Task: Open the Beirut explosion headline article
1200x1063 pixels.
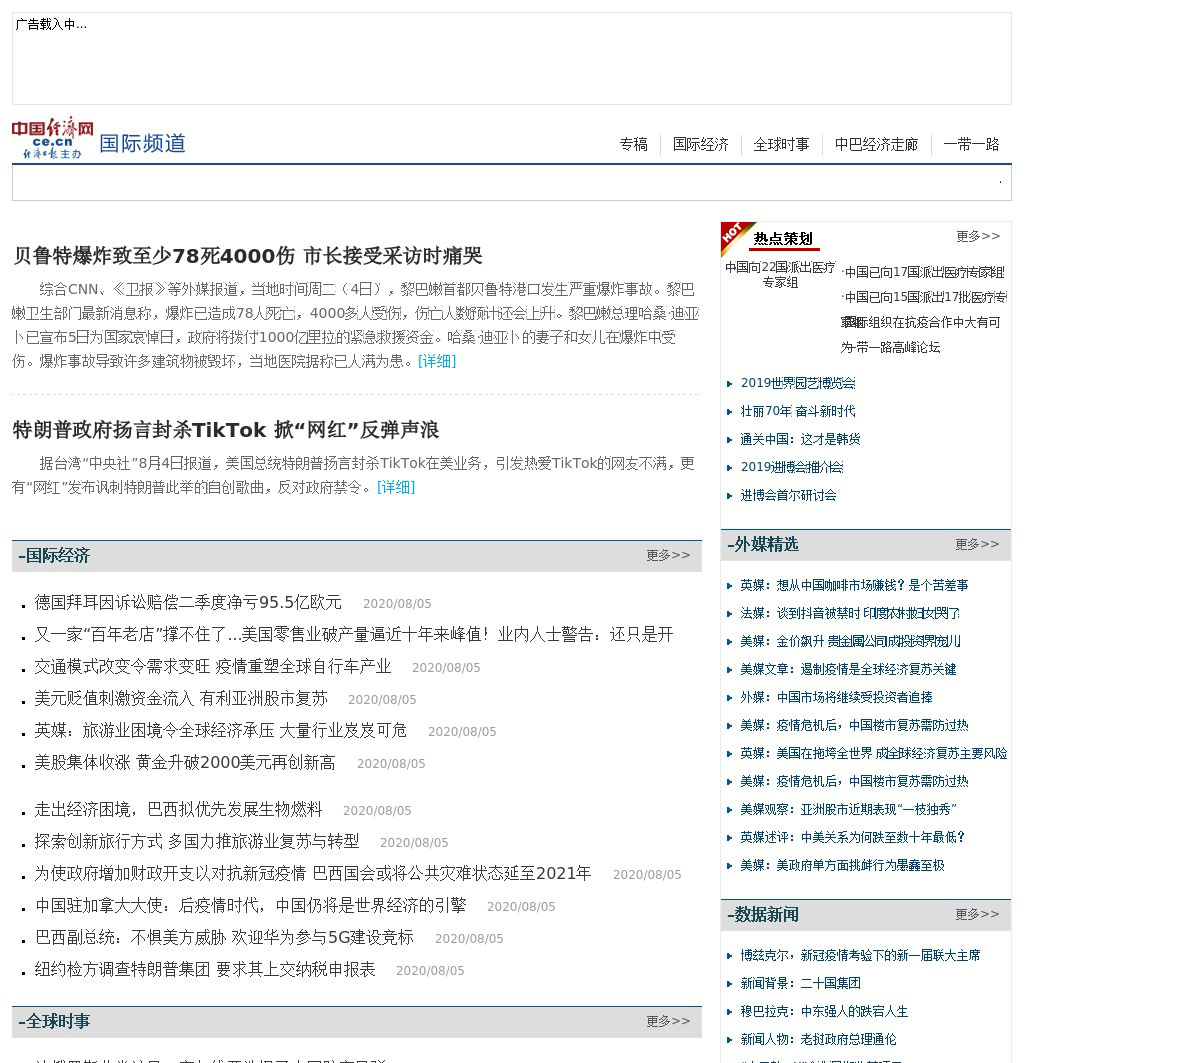Action: 247,256
